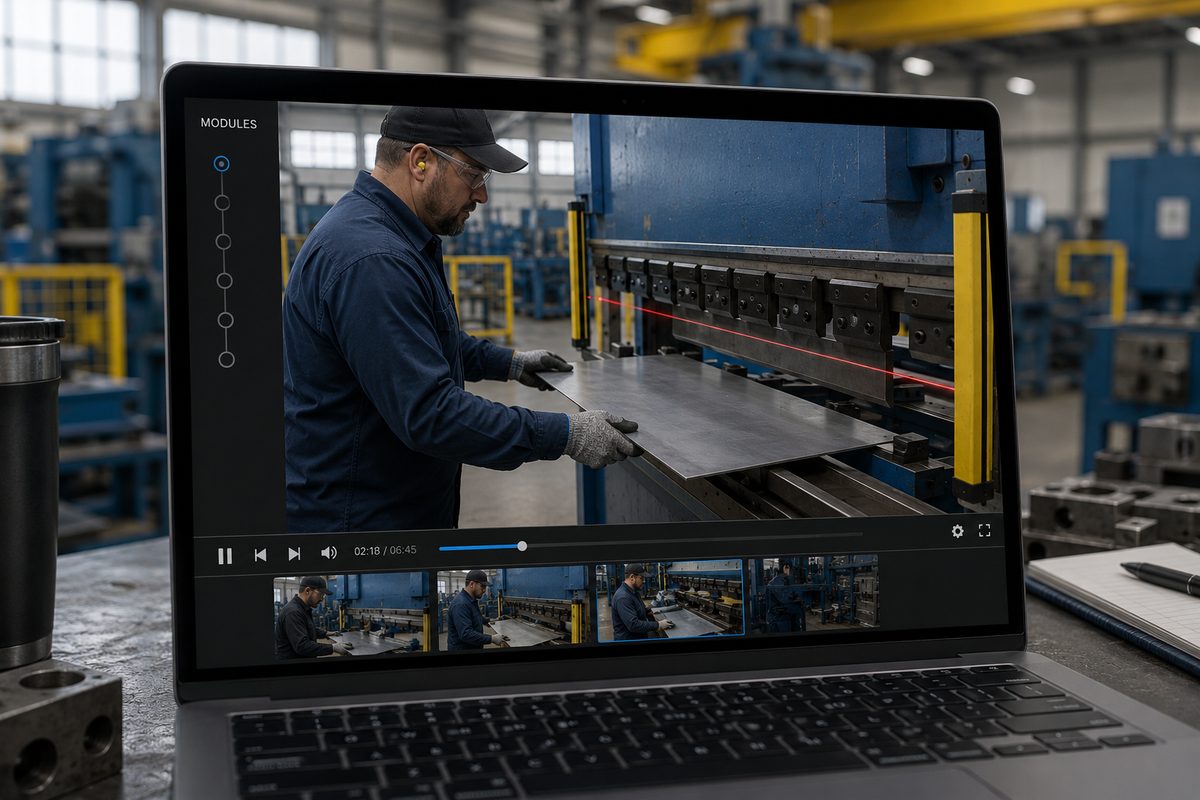The height and width of the screenshot is (800, 1200).
Task: Skip to the previous video chapter
Action: (260, 554)
